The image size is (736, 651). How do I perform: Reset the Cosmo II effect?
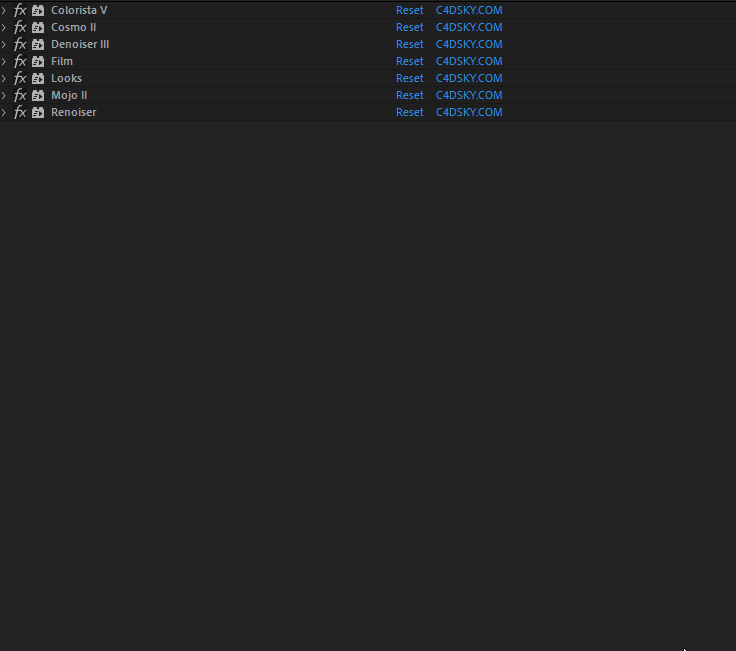(x=409, y=27)
